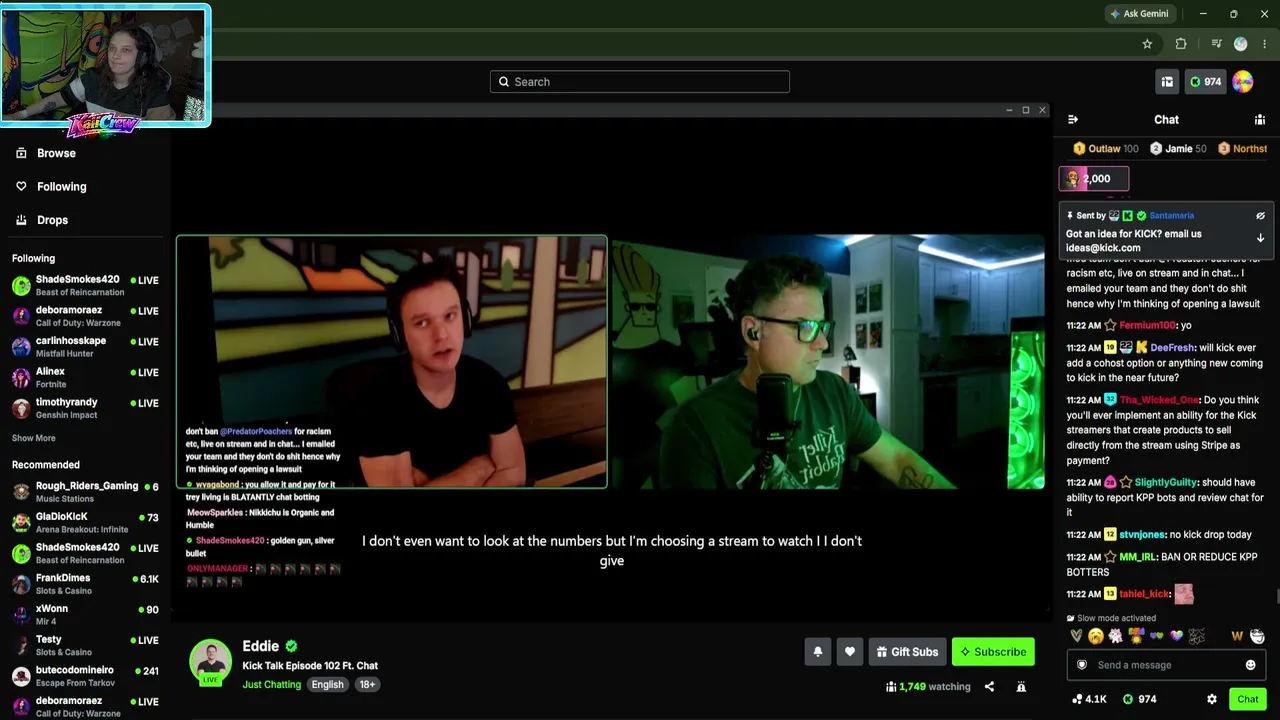This screenshot has width=1280, height=720.
Task: Open chat settings gear icon
Action: [1212, 699]
